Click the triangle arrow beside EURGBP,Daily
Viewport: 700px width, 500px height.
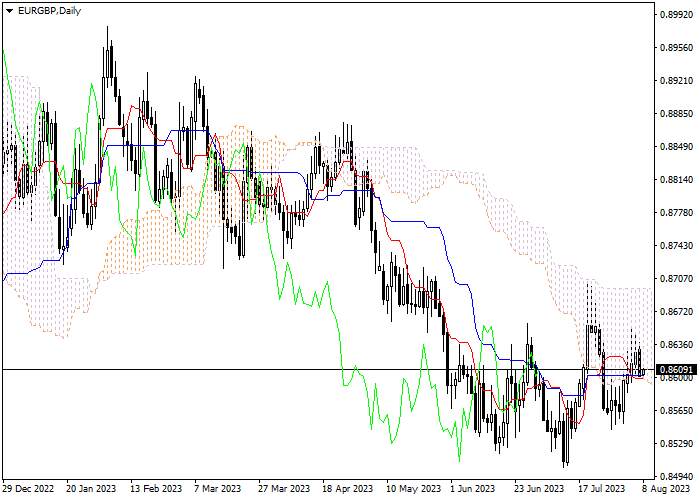[9, 11]
